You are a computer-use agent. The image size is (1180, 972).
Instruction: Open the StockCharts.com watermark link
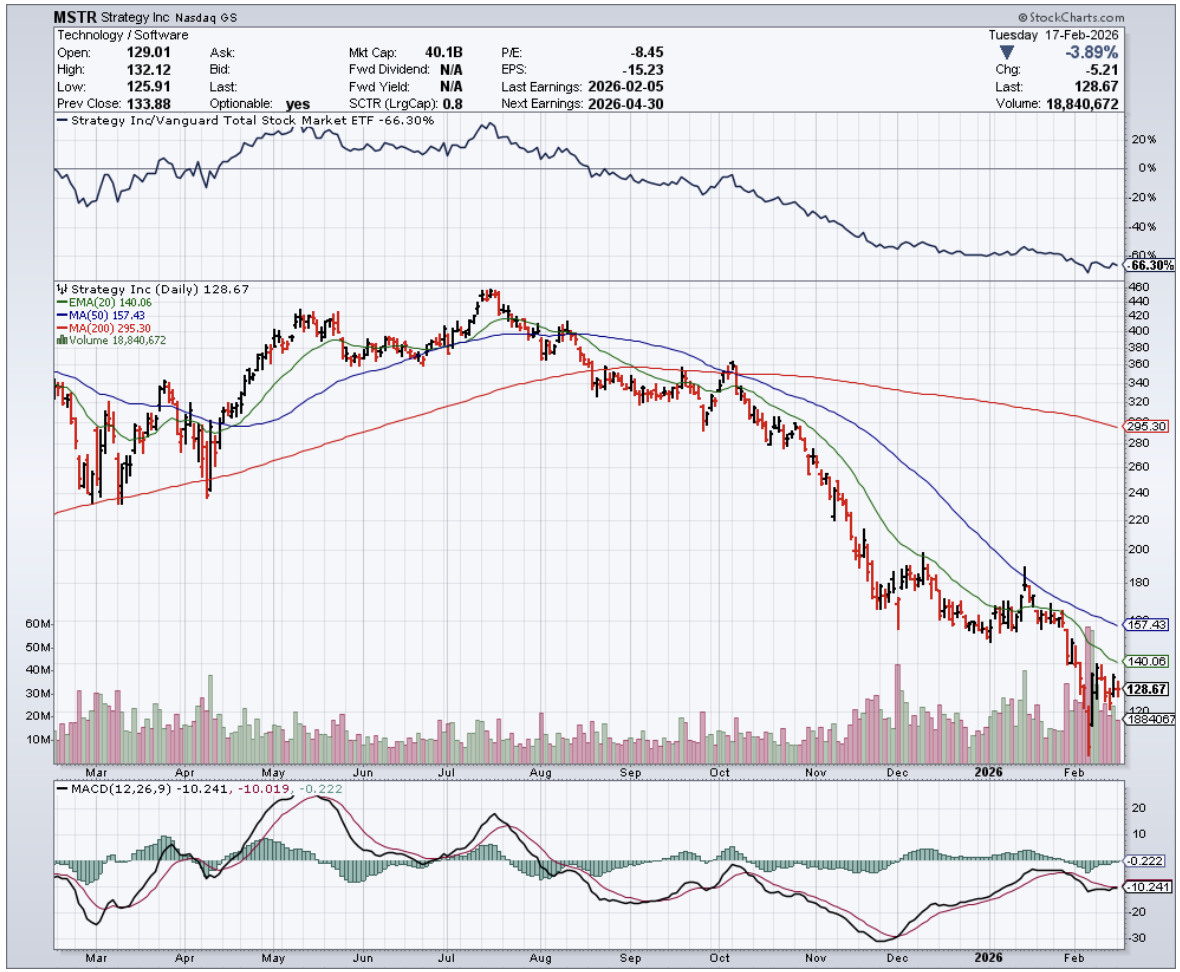1076,18
